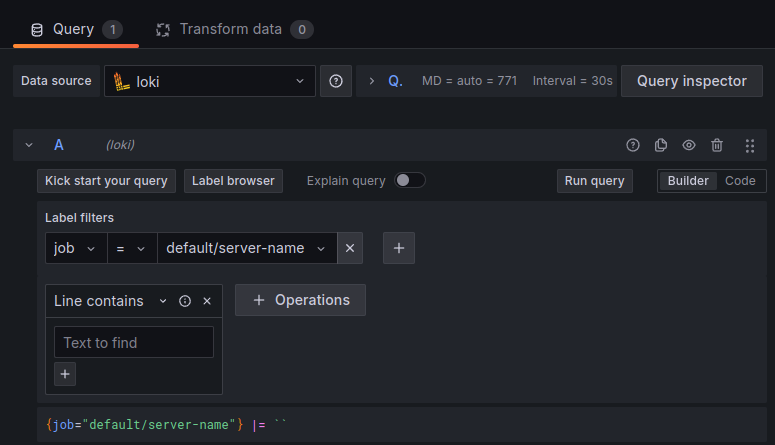The image size is (775, 445).
Task: Remove the Line contains operation
Action: pyautogui.click(x=207, y=301)
